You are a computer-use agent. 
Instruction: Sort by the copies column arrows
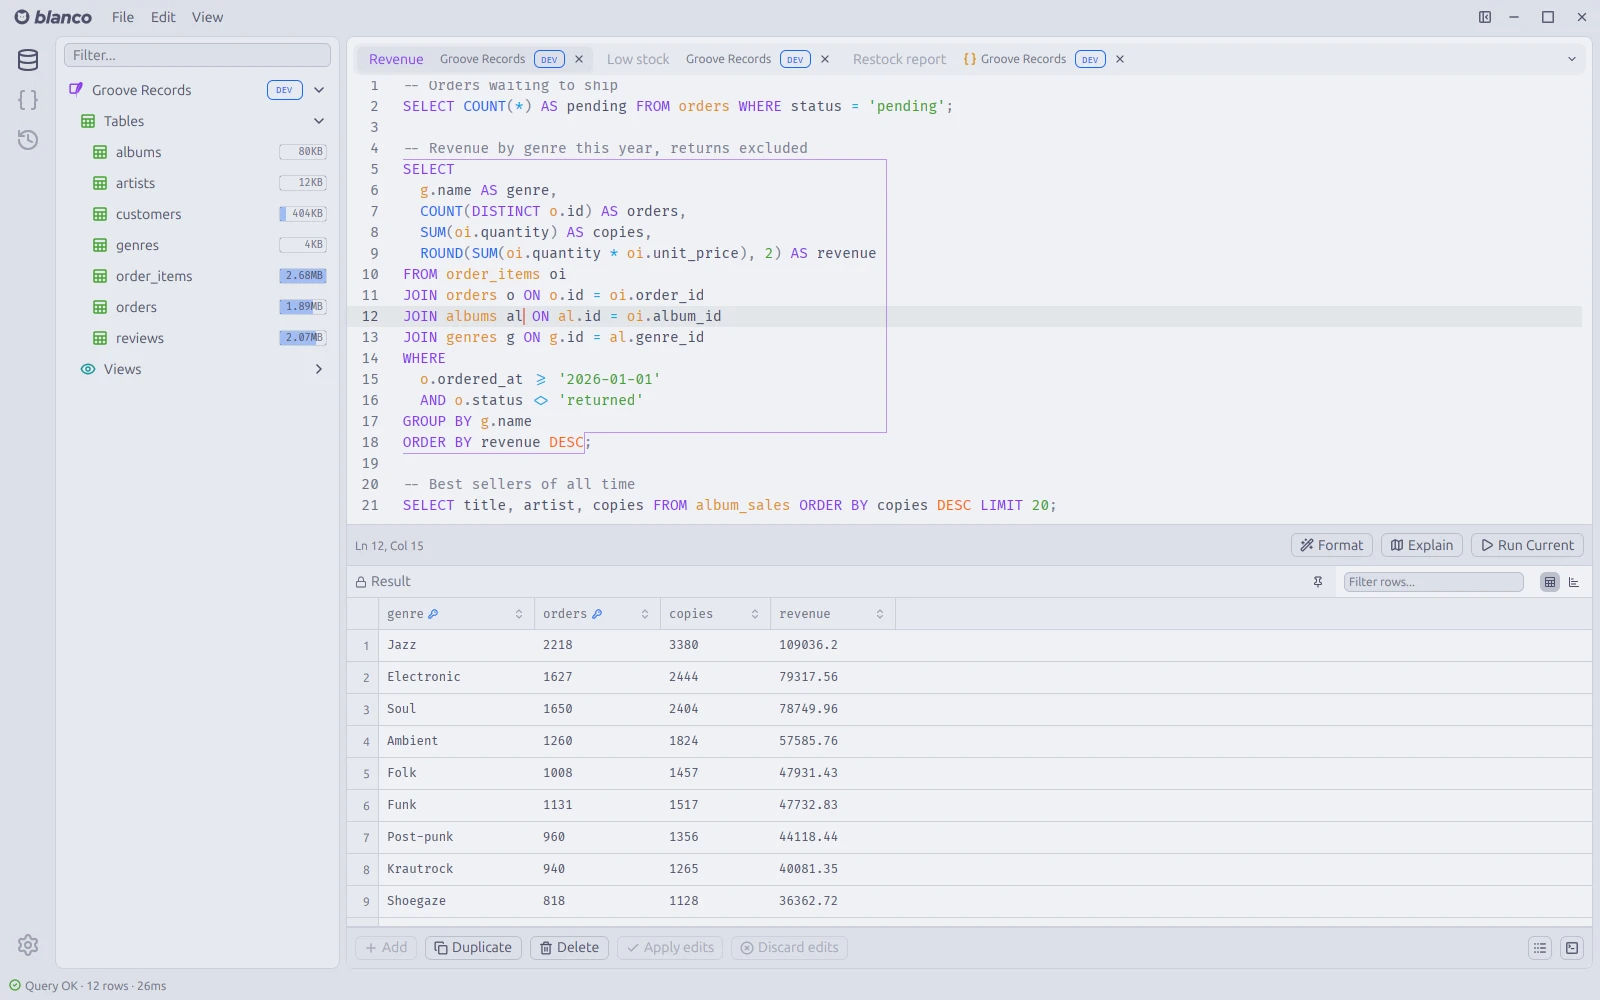coord(755,614)
